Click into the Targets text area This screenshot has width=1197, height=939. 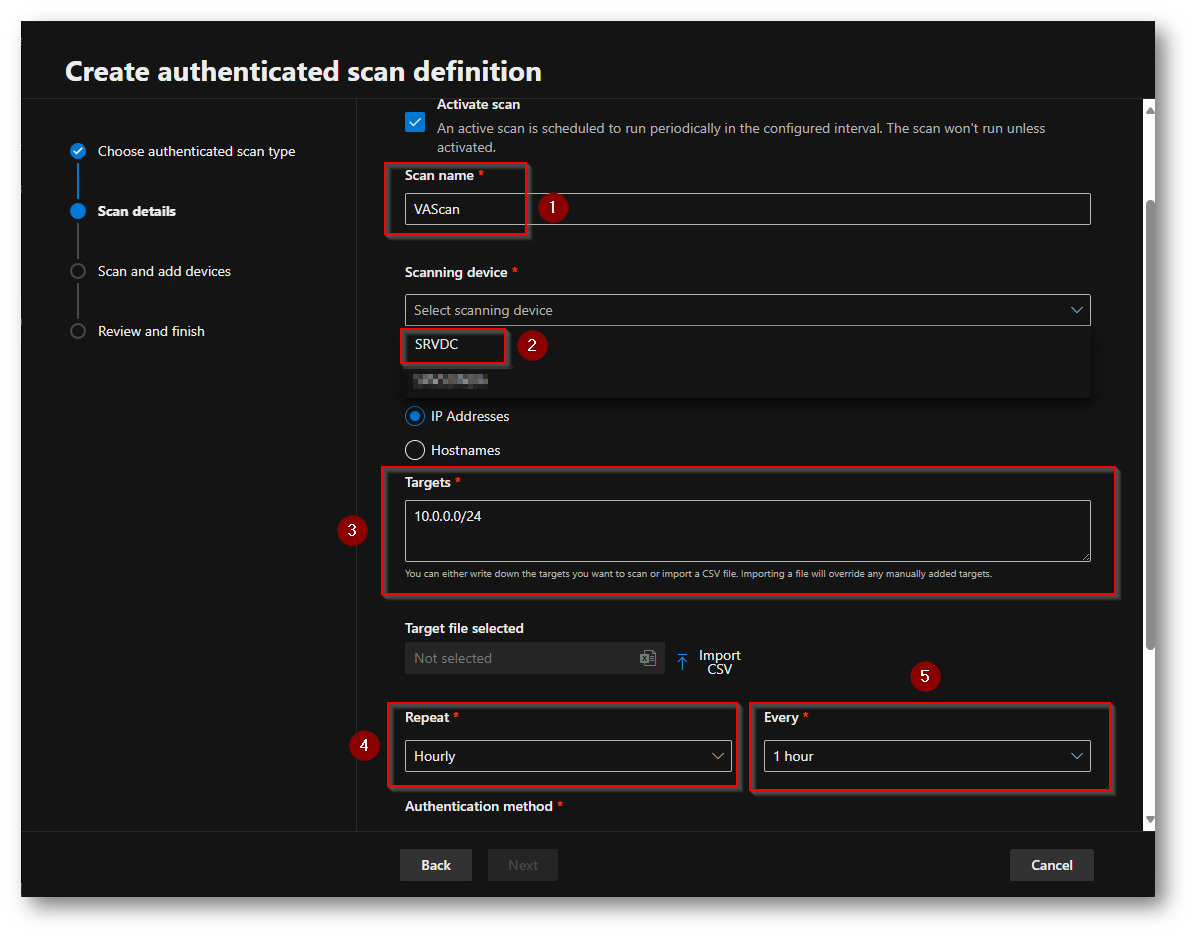coord(747,531)
